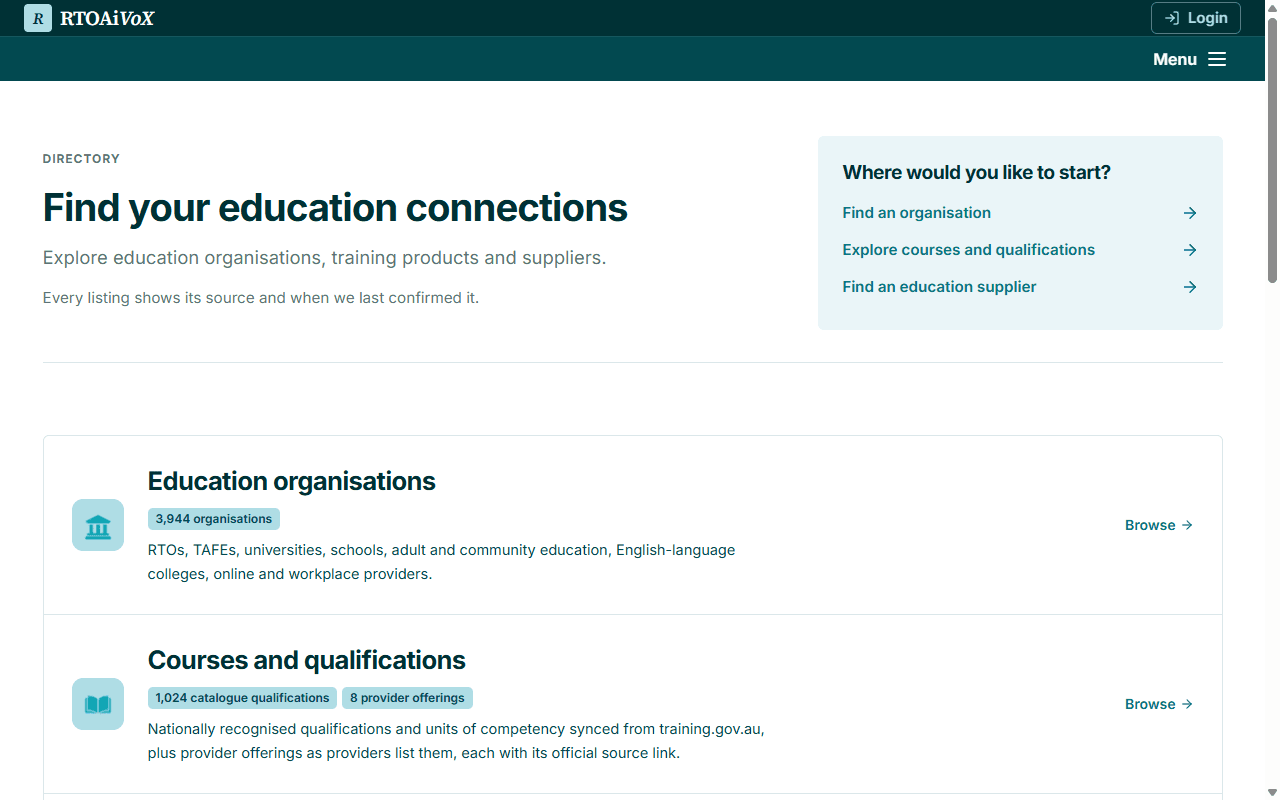Click the Nationally recognised qualifications description text
Viewport: 1280px width, 800px height.
pos(456,741)
